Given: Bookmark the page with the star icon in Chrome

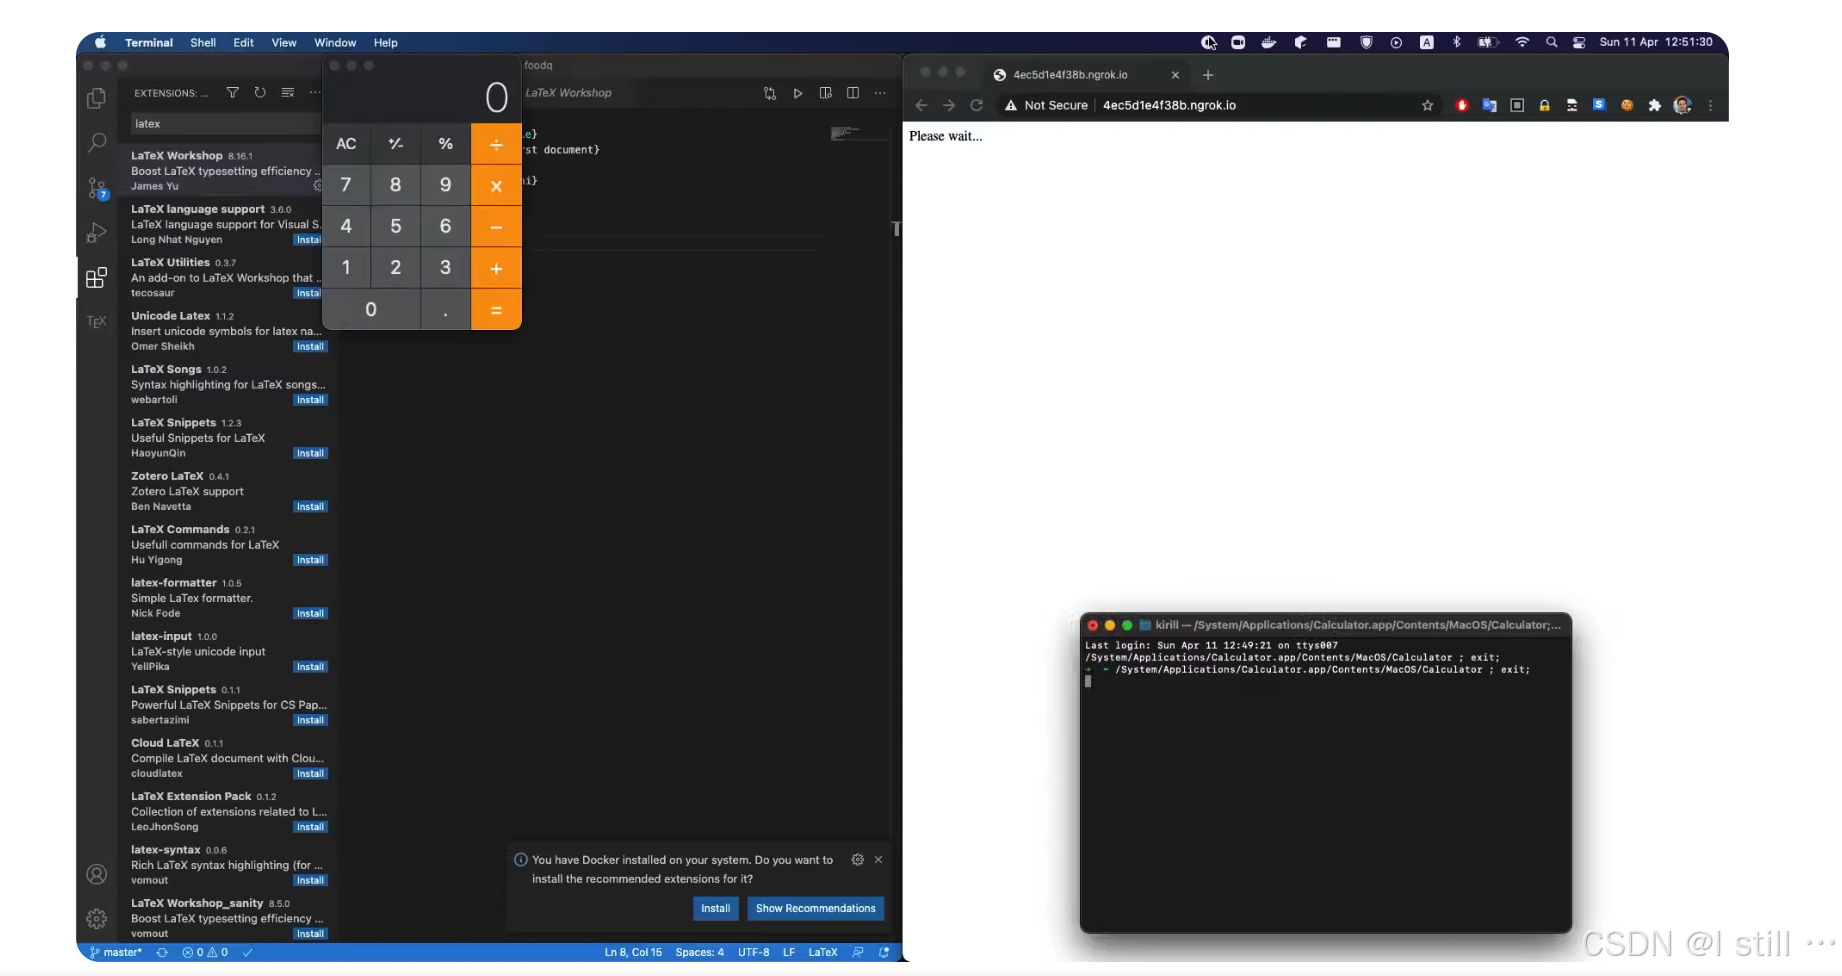Looking at the screenshot, I should 1428,106.
